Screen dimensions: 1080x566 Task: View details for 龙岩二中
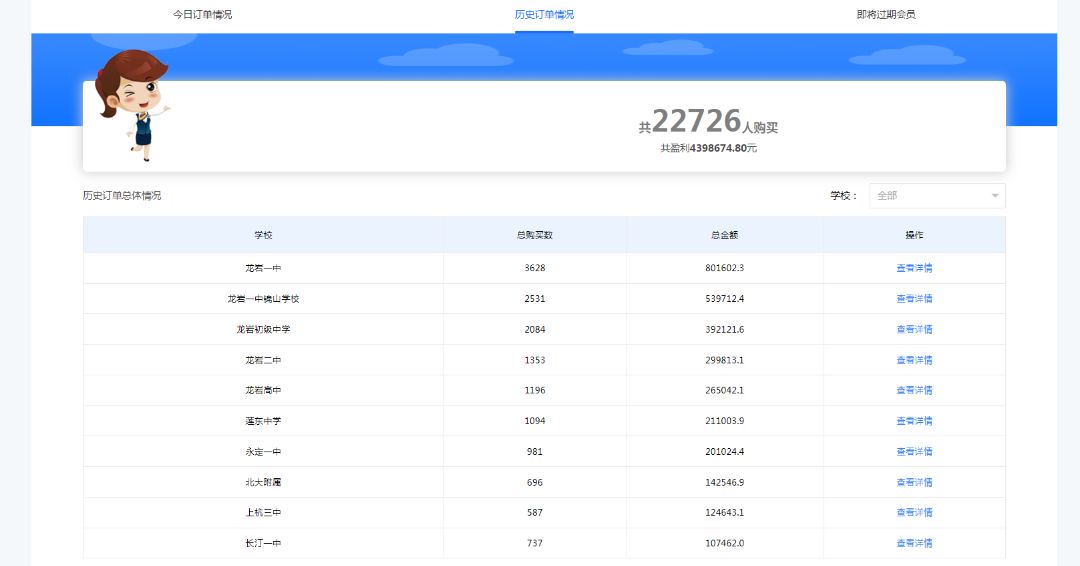tap(914, 360)
